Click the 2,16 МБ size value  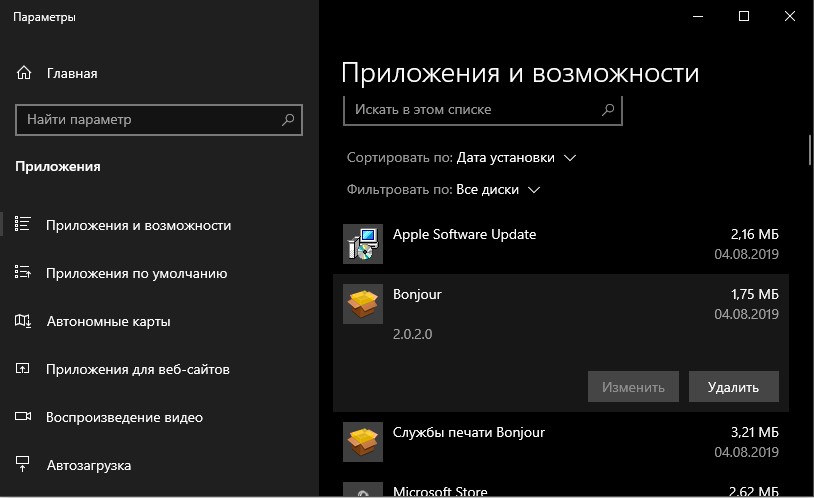[755, 234]
